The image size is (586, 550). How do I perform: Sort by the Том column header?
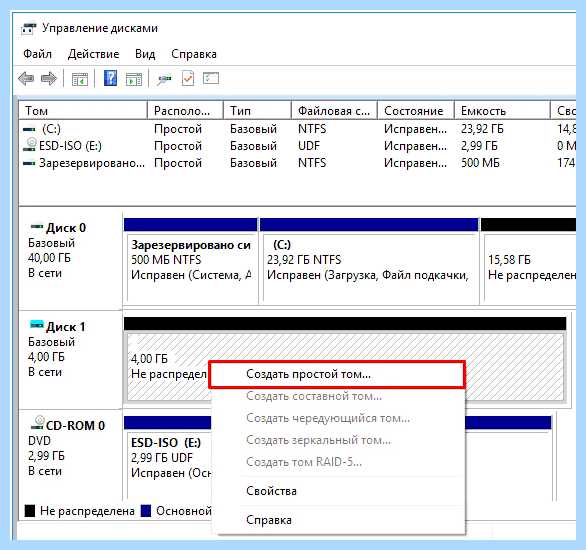click(83, 111)
